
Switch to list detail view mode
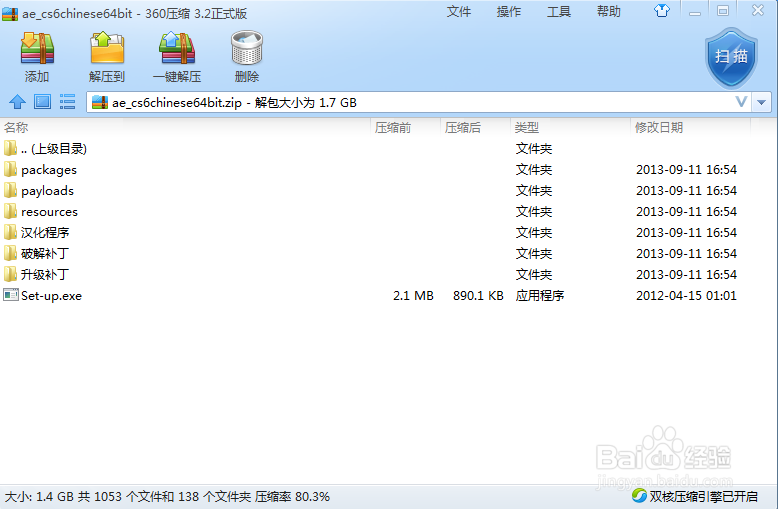(x=67, y=102)
